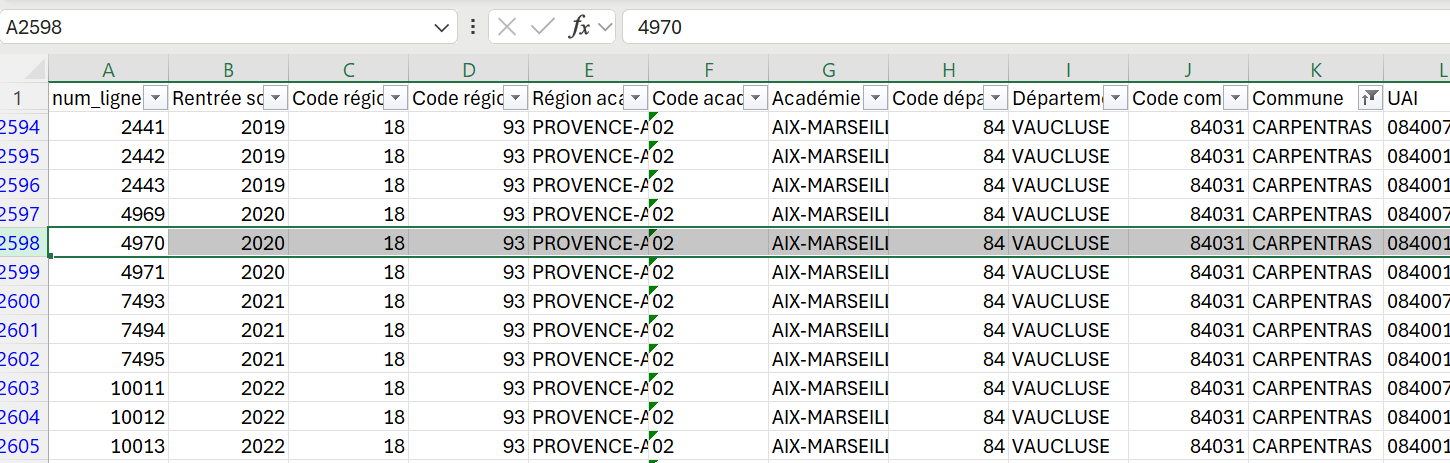The height and width of the screenshot is (463, 1450).
Task: Select row 2594 header
Action: pyautogui.click(x=20, y=127)
